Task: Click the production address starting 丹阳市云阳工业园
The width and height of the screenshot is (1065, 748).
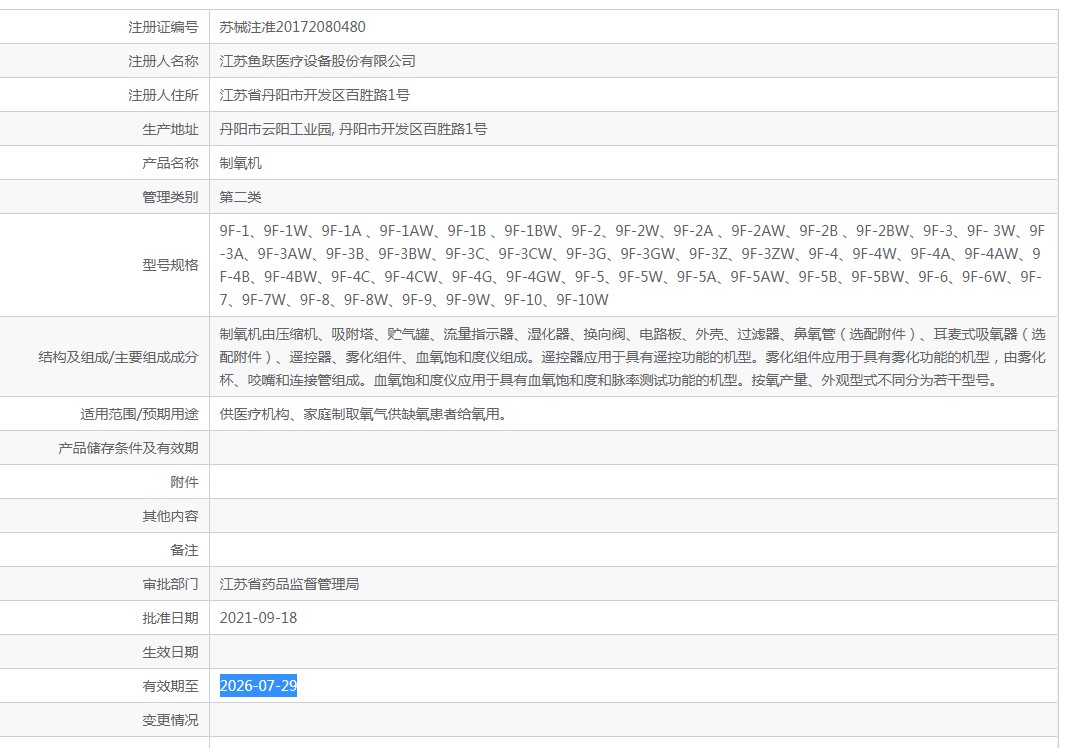Action: [353, 129]
